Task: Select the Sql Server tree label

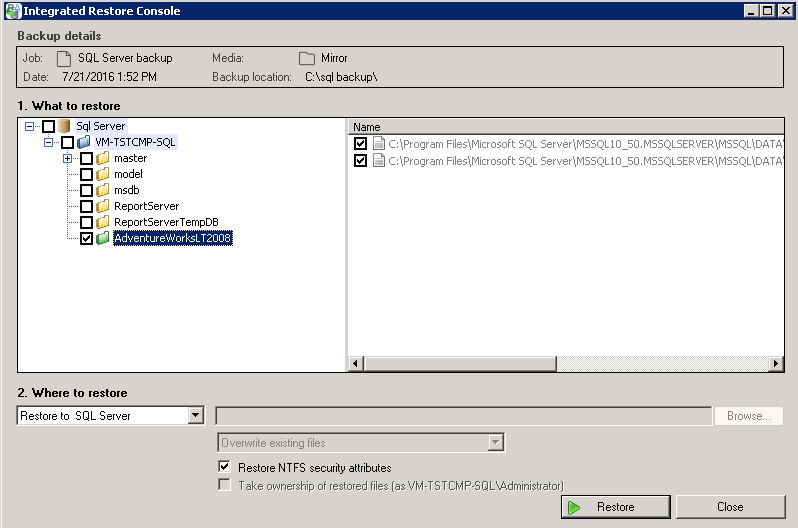Action: (x=100, y=126)
